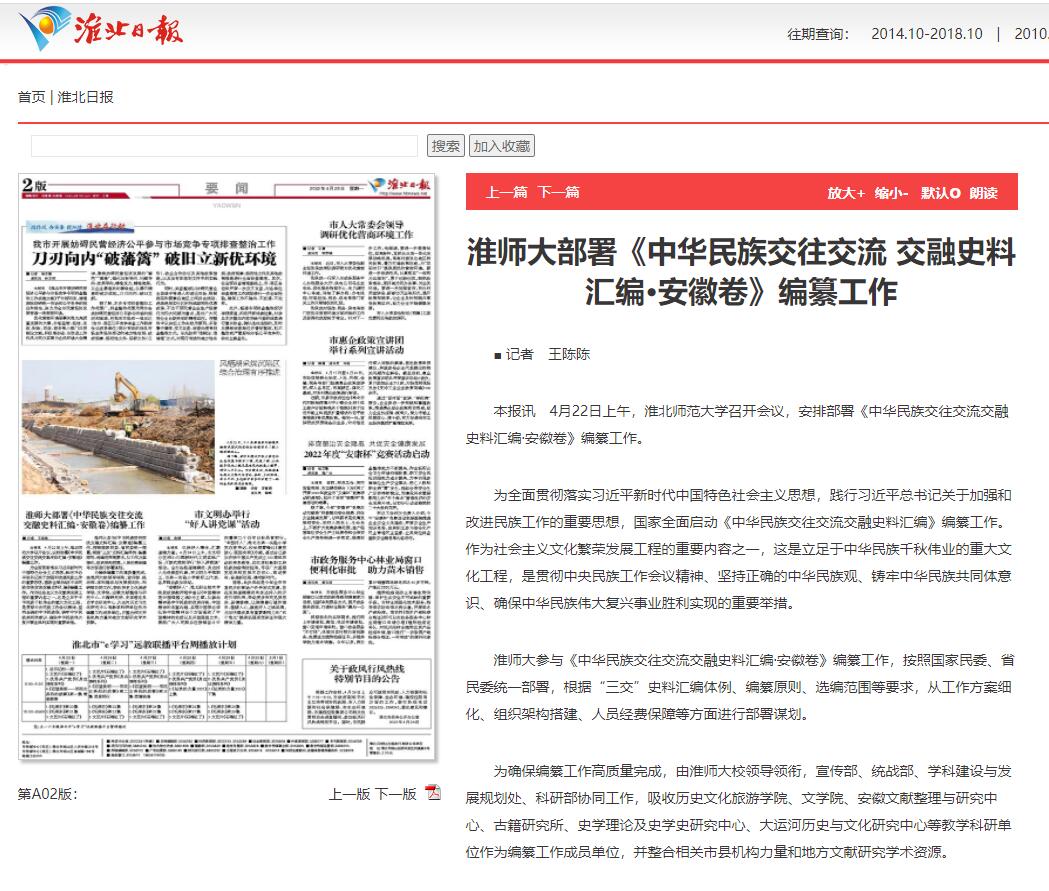Screen dimensions: 1049x891
Task: Open 市政务服务中心林业局窗口 article
Action: tap(367, 565)
